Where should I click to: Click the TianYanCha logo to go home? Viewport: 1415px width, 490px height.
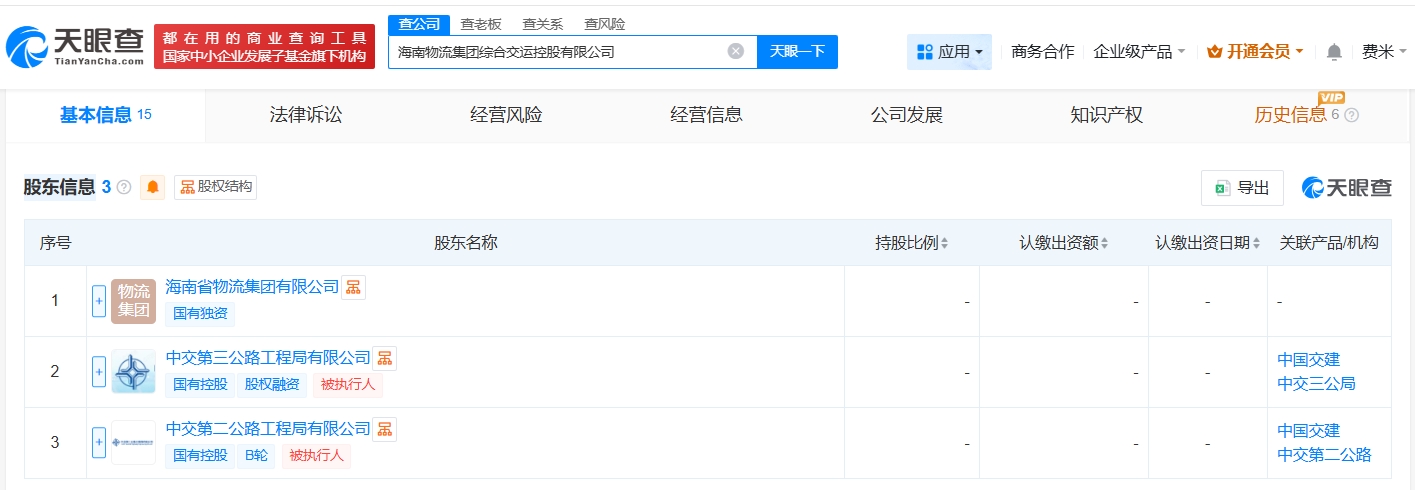75,46
